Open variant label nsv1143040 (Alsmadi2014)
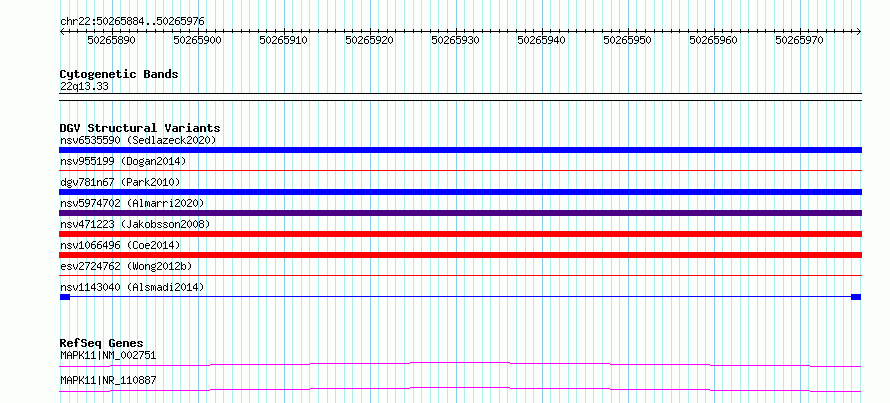Screen dimensions: 890x403 click(132, 287)
